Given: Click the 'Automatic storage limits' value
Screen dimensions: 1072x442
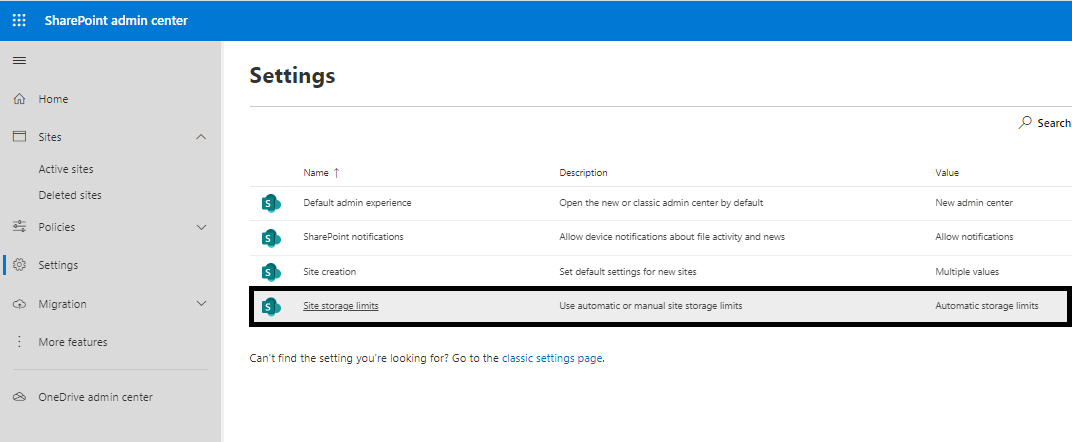Looking at the screenshot, I should click(x=987, y=306).
